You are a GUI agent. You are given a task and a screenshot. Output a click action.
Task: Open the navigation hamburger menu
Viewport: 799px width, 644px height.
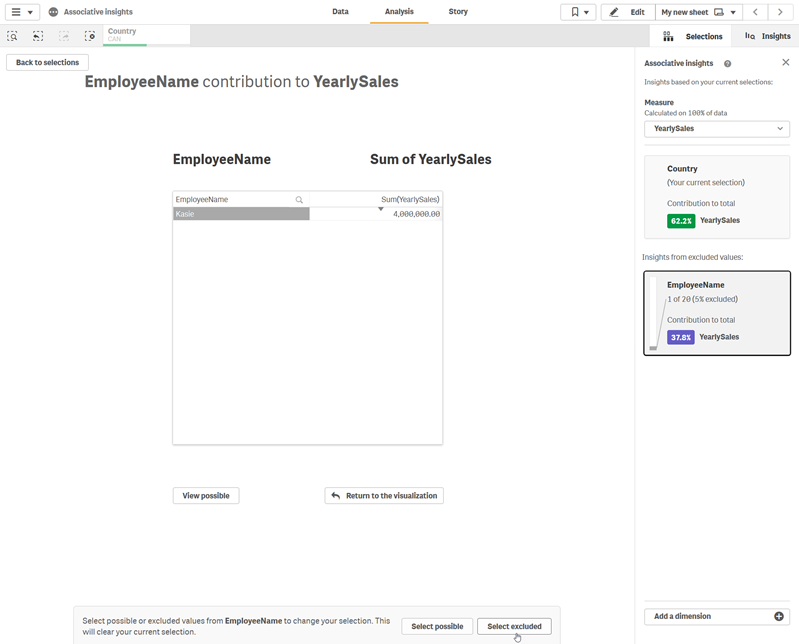[22, 12]
